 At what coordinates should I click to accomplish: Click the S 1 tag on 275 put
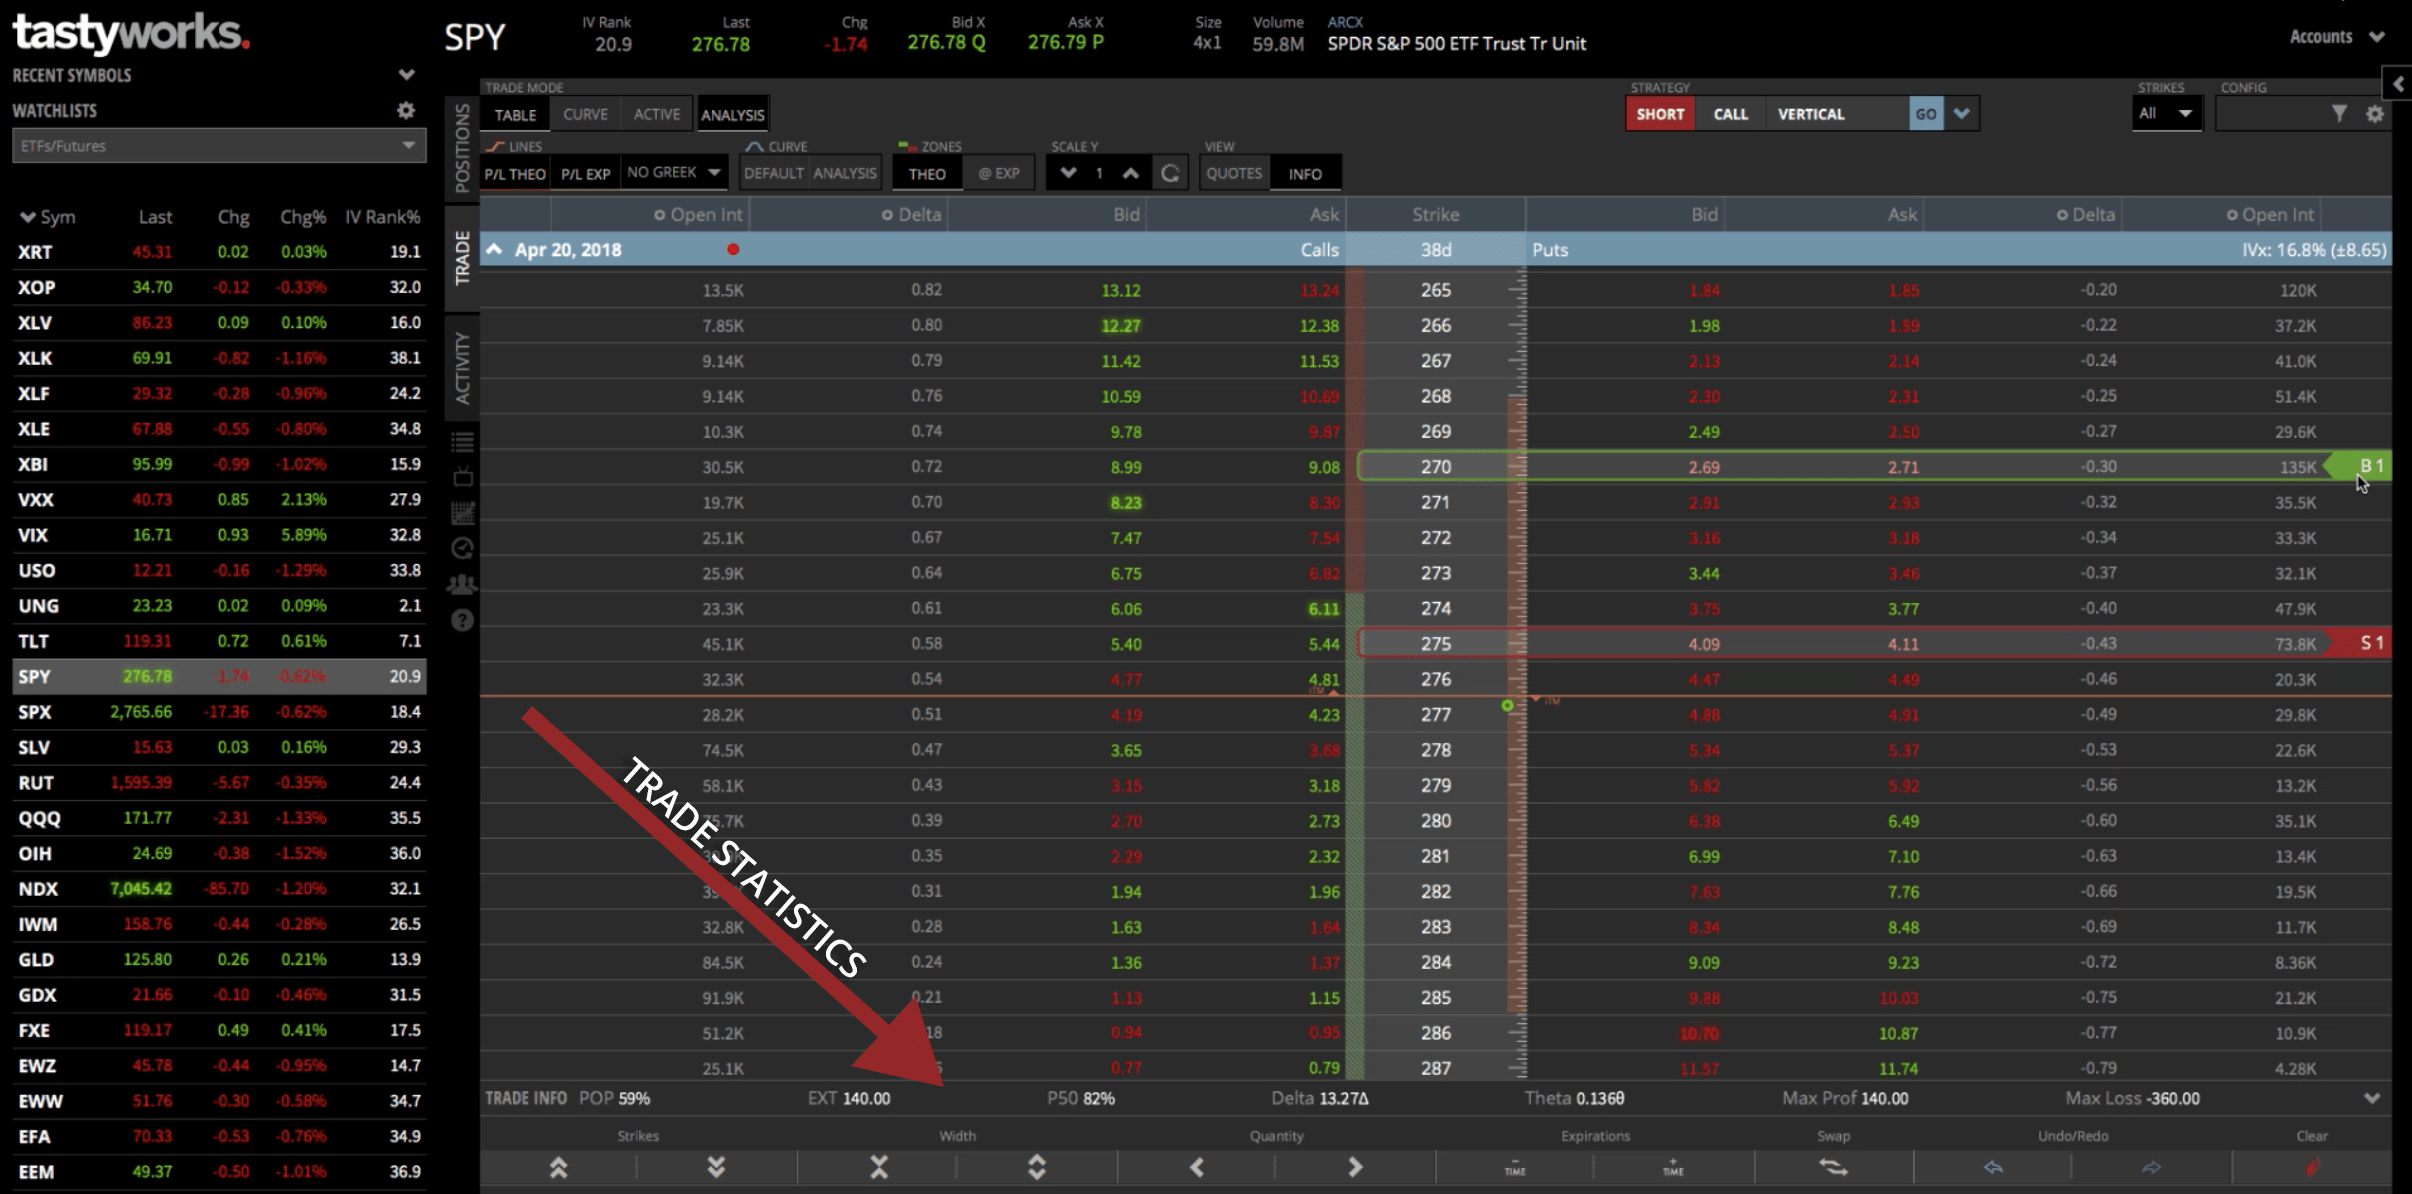[2360, 643]
